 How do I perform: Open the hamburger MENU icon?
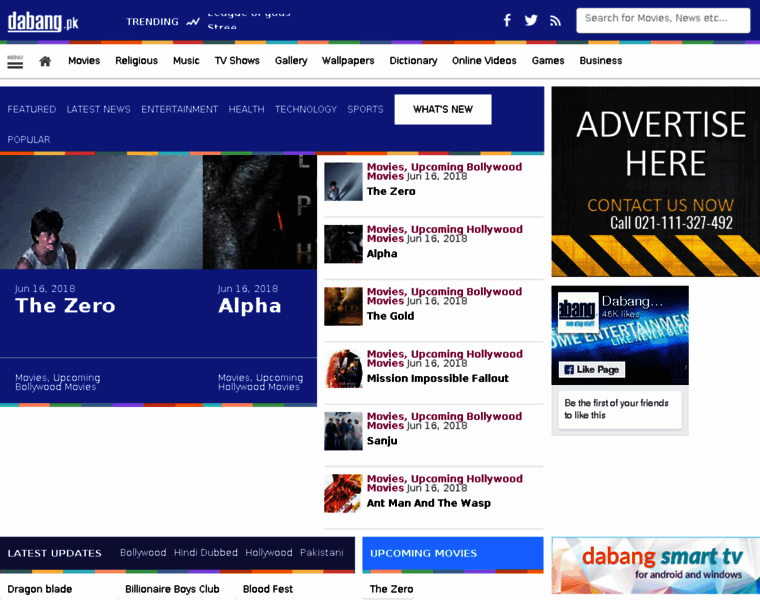15,62
